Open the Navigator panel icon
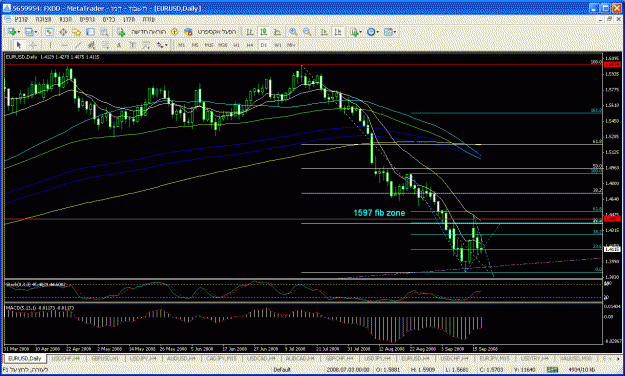The height and width of the screenshot is (376, 625). [77, 32]
